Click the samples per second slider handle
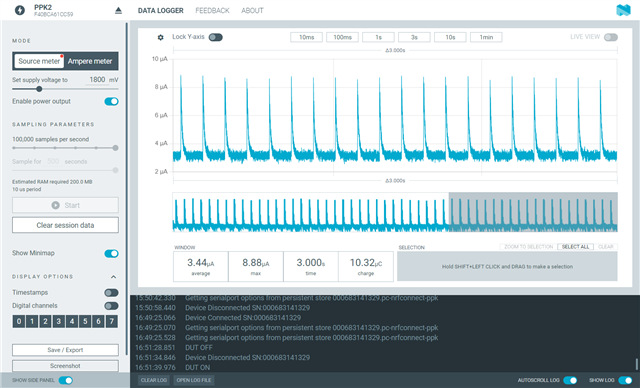The height and width of the screenshot is (388, 640). 116,148
